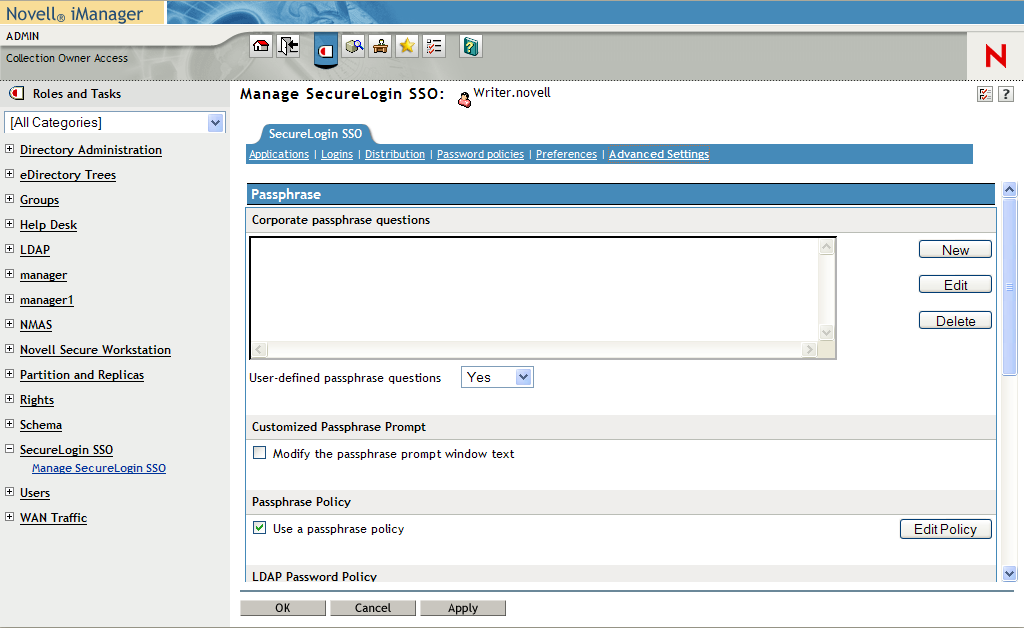Click the list box right scroll arrow
Screen dimensions: 1024x628
click(x=810, y=349)
